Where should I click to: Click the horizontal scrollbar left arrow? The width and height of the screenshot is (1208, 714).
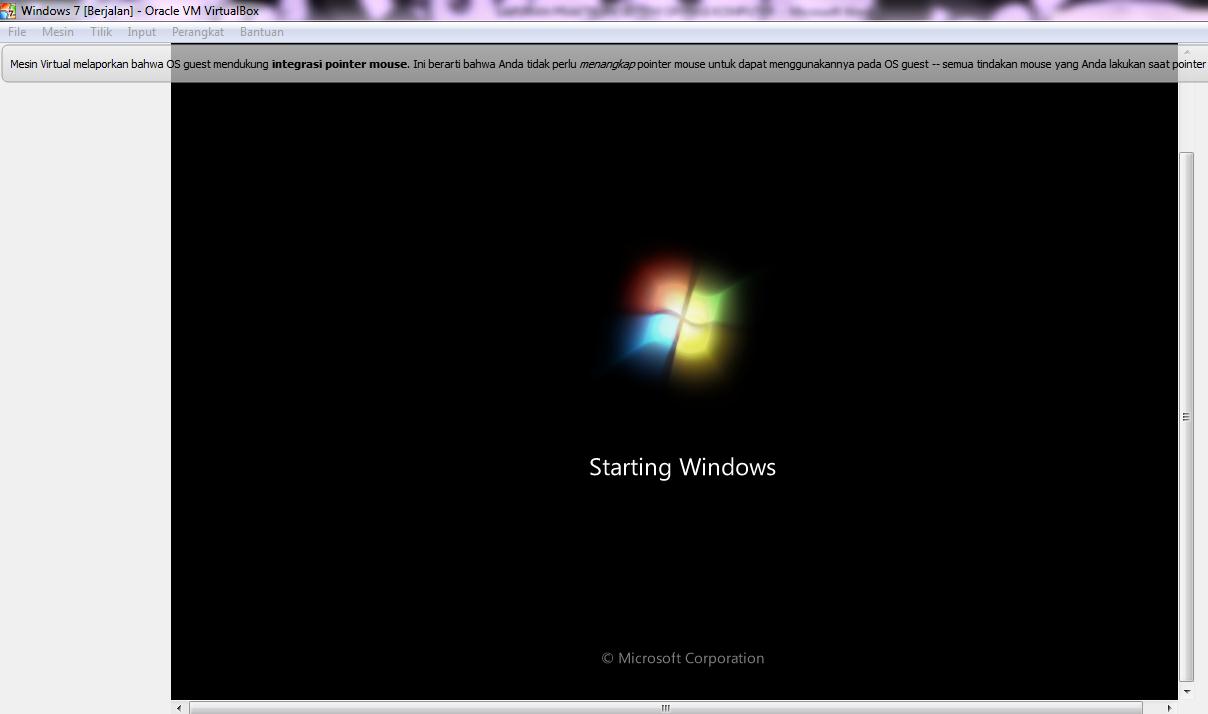(179, 708)
